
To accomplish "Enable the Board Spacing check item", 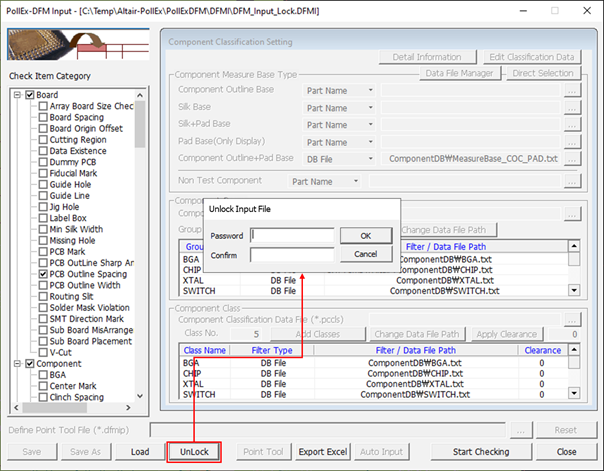I will pyautogui.click(x=43, y=117).
